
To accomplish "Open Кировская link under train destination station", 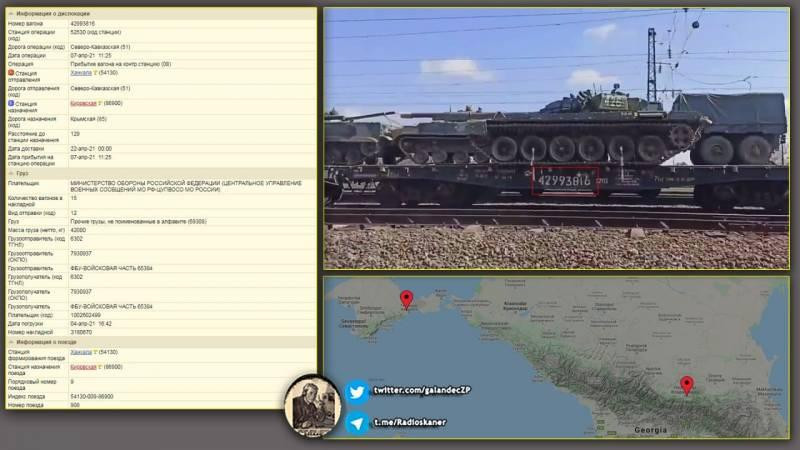I will pos(83,367).
